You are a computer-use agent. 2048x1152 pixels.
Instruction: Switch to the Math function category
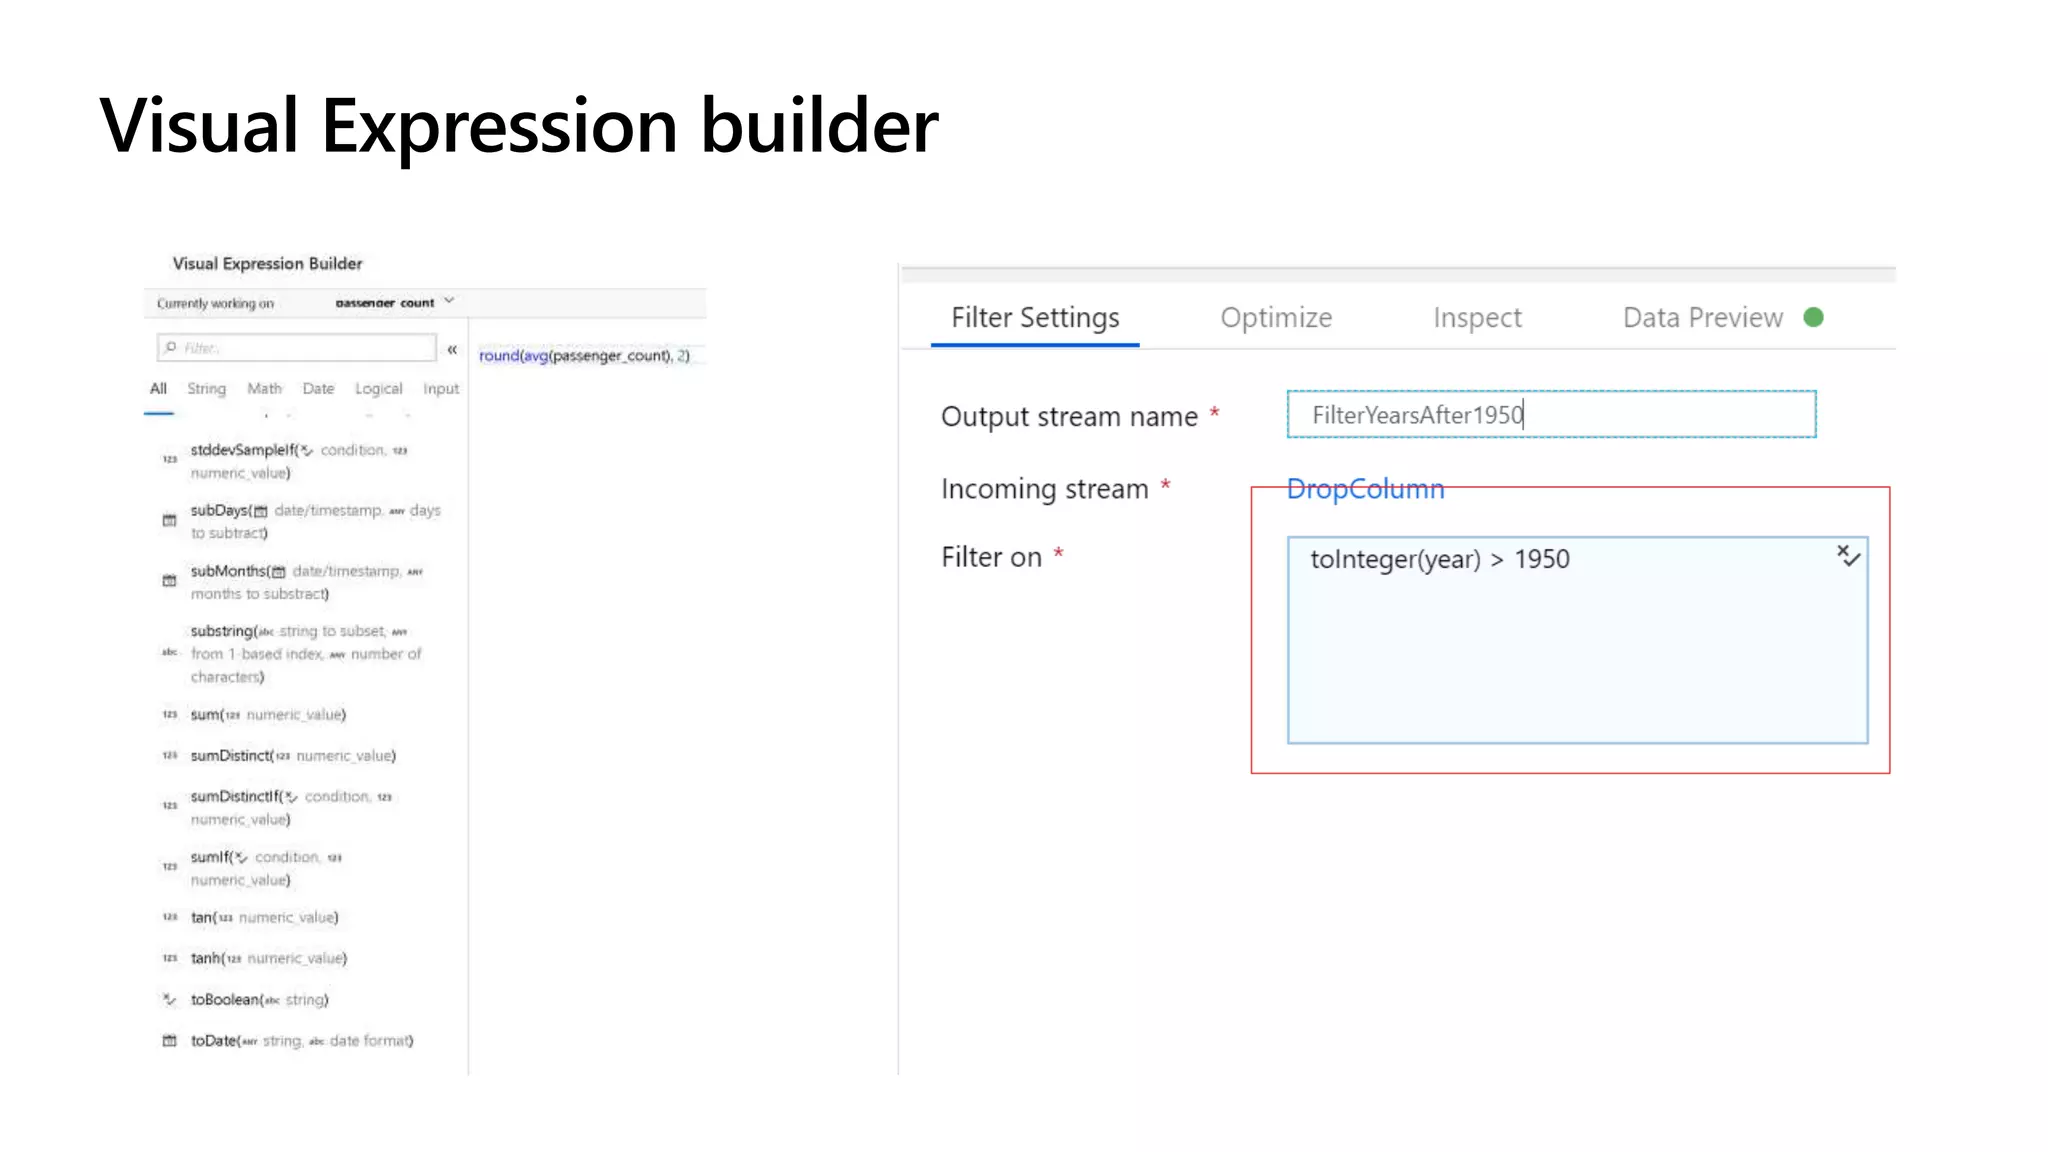click(264, 388)
